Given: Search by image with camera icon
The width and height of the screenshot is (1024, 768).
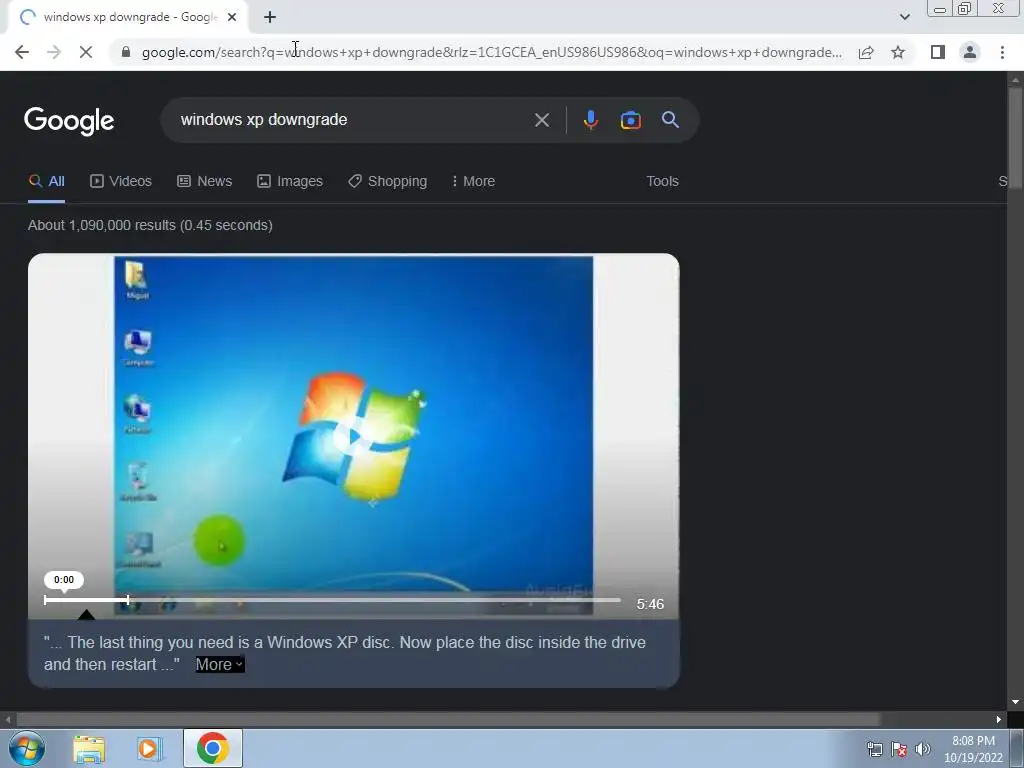Looking at the screenshot, I should click(x=630, y=120).
